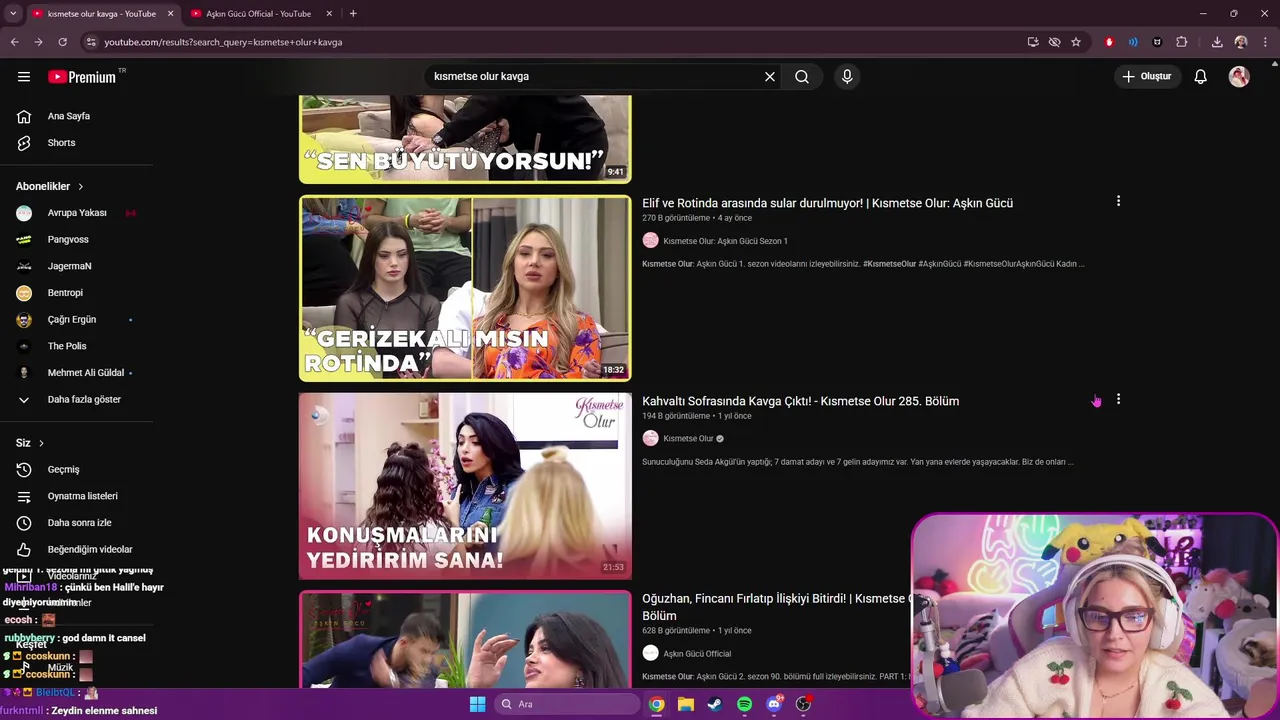Go back in the browser
Screen dimensions: 1280x720
tap(15, 42)
